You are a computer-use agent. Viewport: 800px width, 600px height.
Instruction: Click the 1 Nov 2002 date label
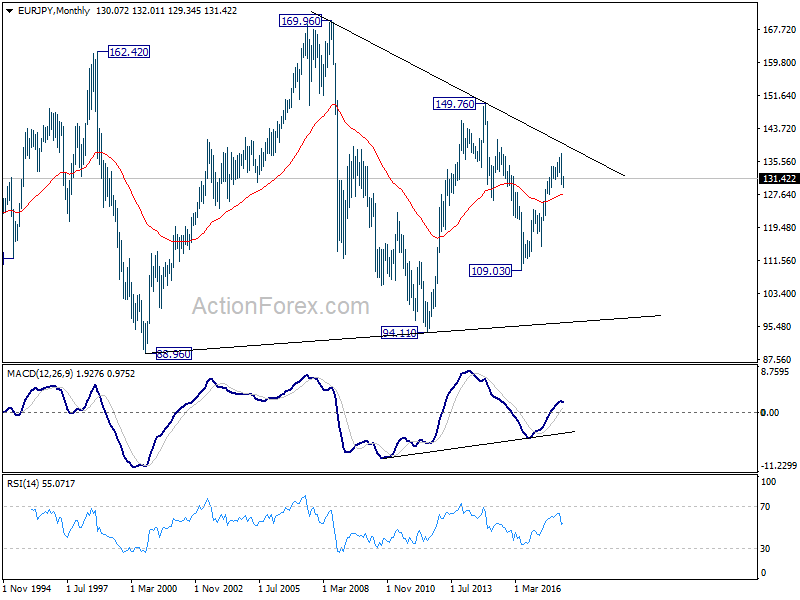pos(218,588)
